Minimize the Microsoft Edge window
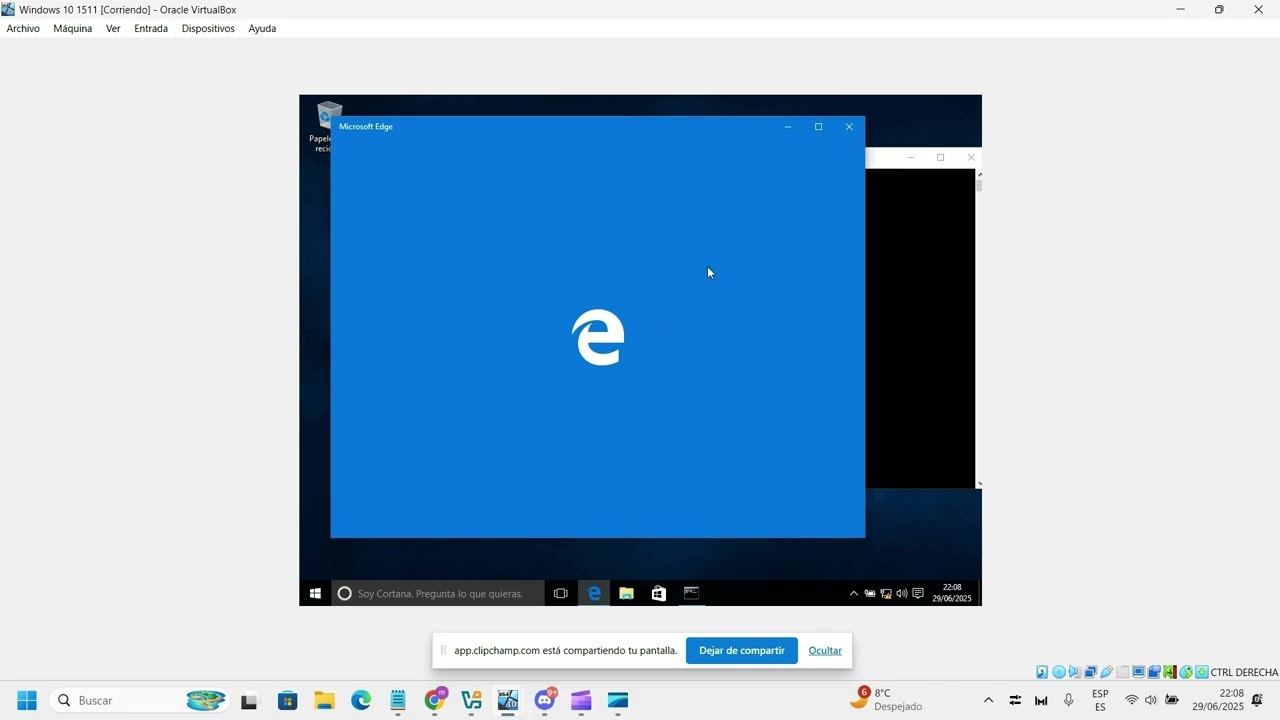 (788, 127)
